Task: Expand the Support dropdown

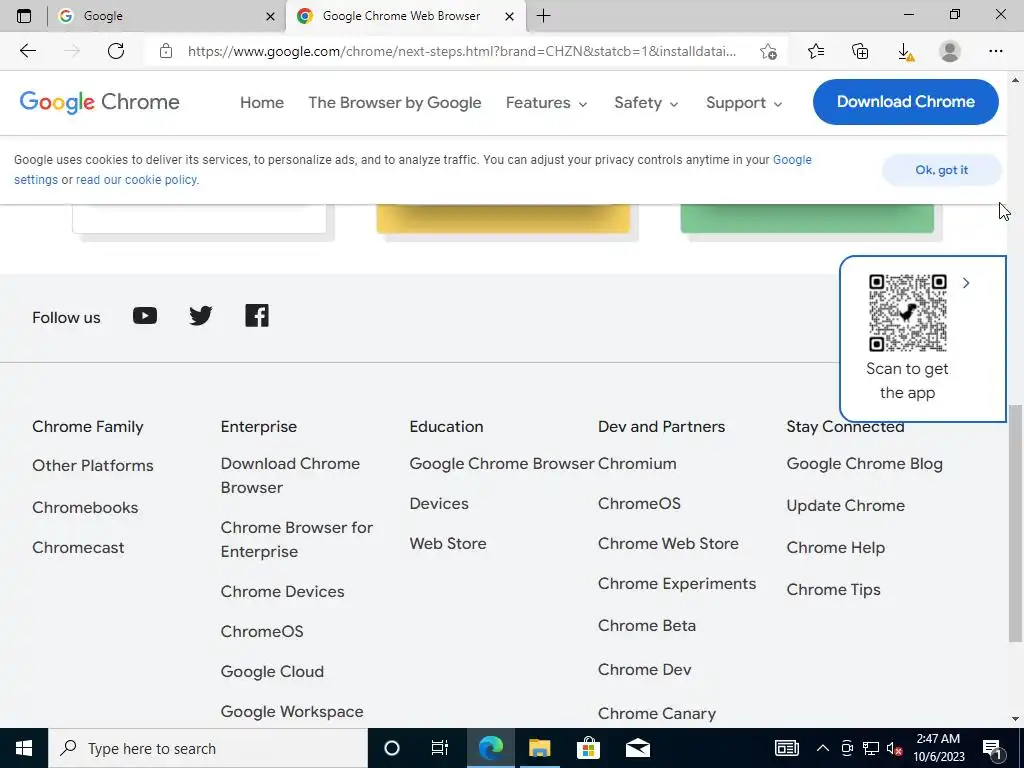Action: pos(744,103)
